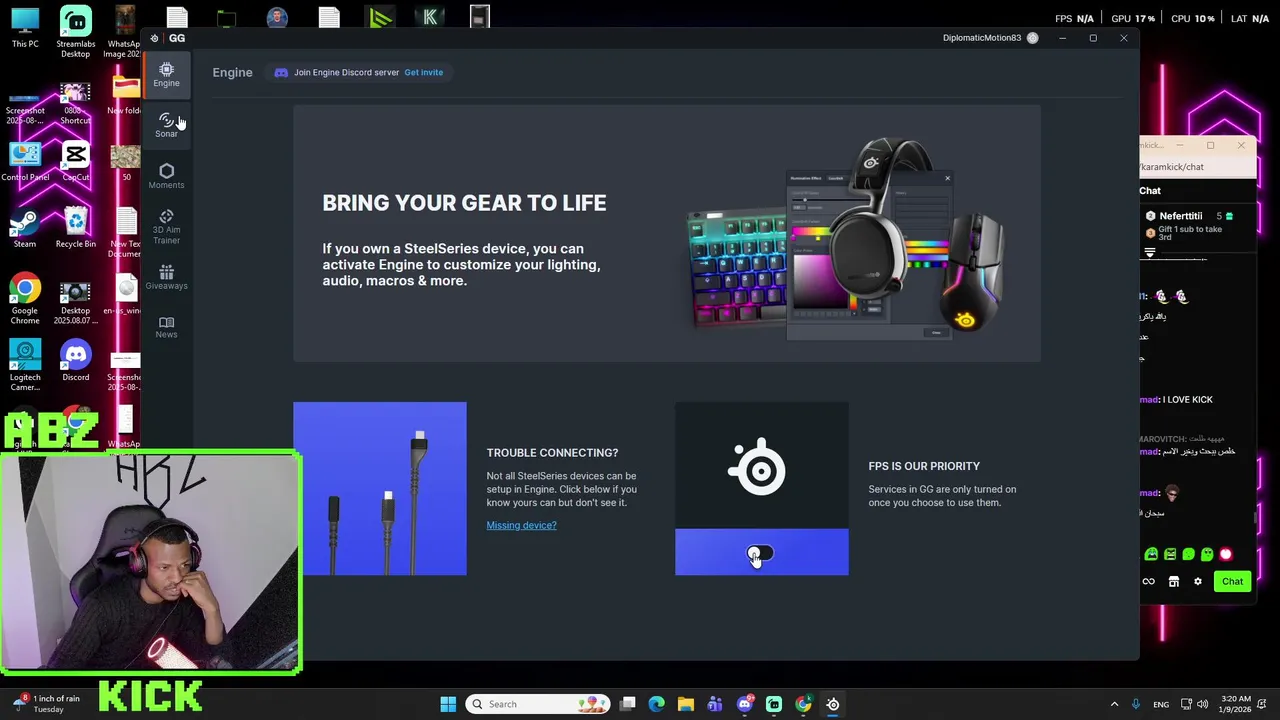Image resolution: width=1280 pixels, height=720 pixels.
Task: Click the Discord logo in the Engine banner
Action: (281, 72)
